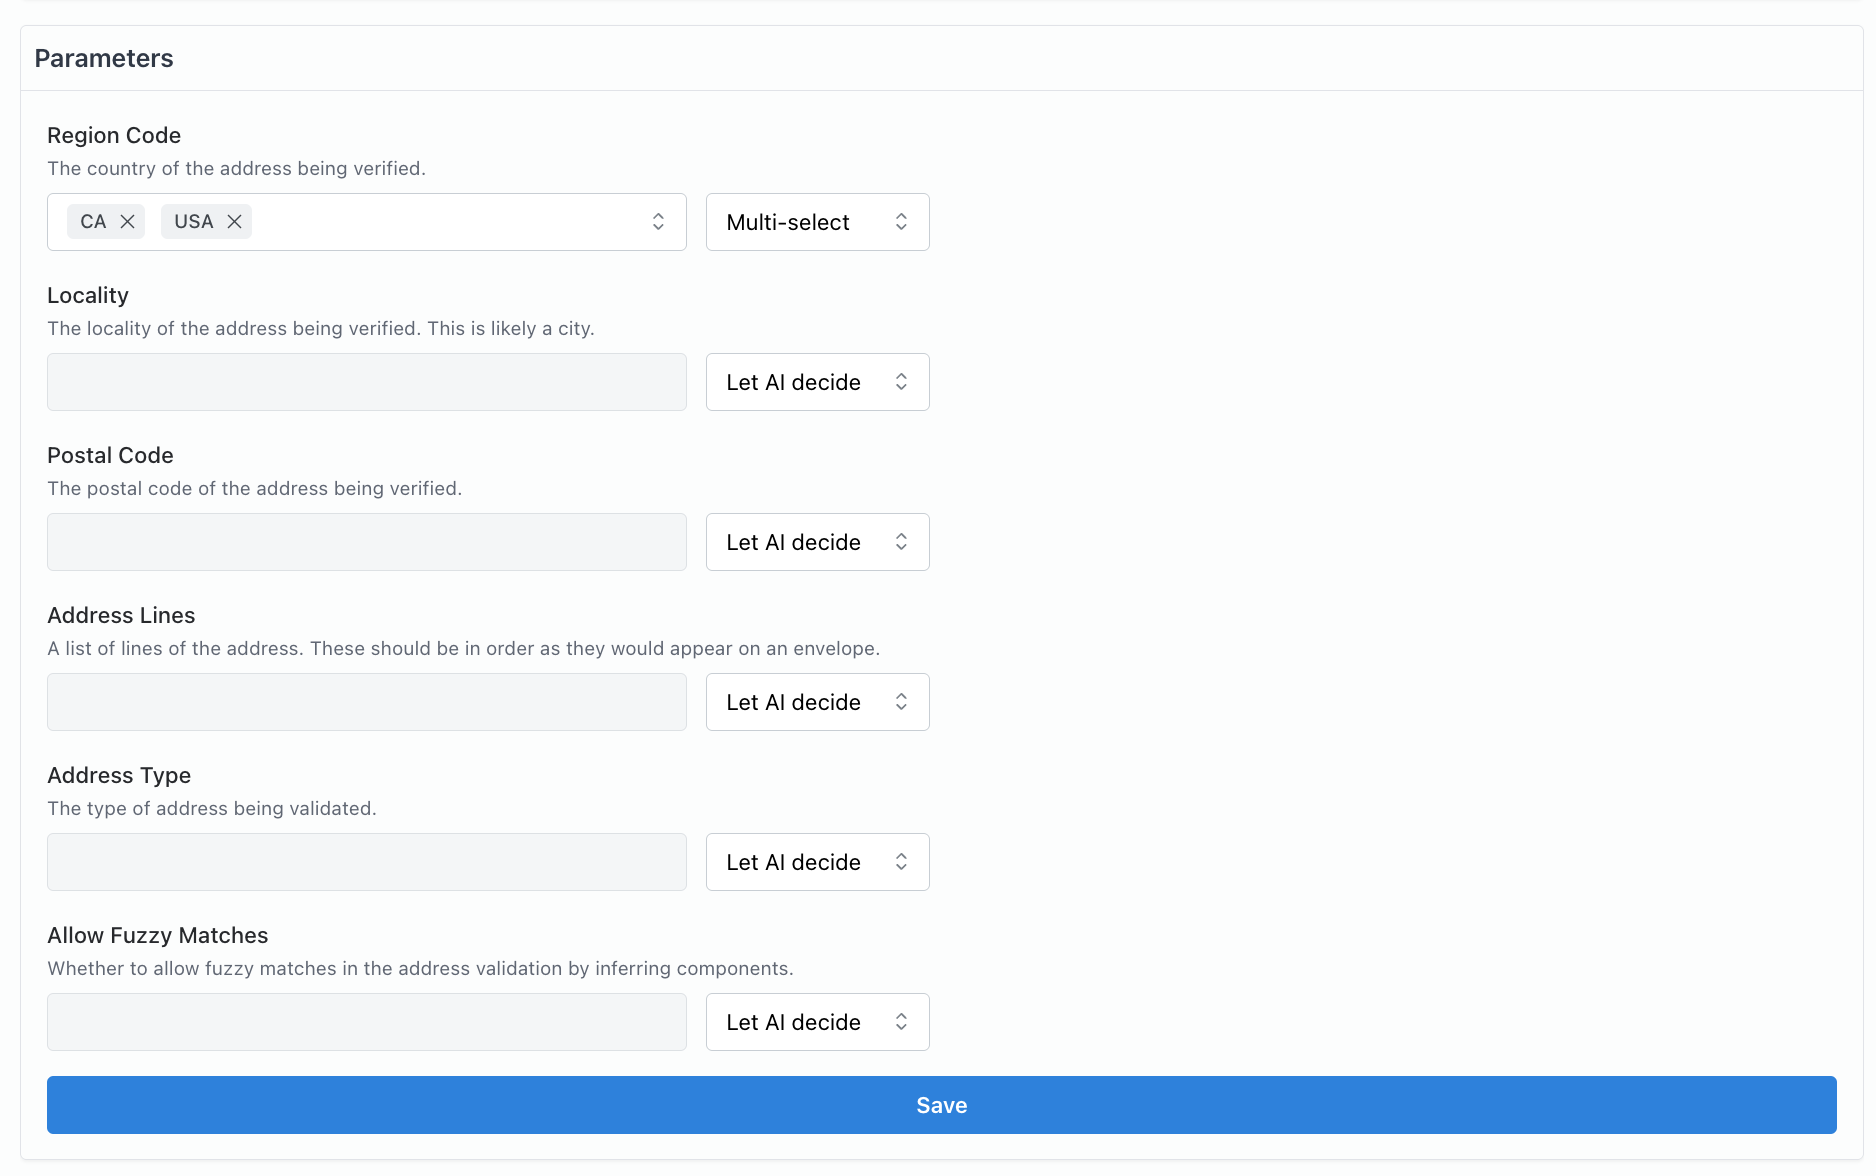Remove the CA region tag
Viewport: 1876px width, 1176px height.
128,222
